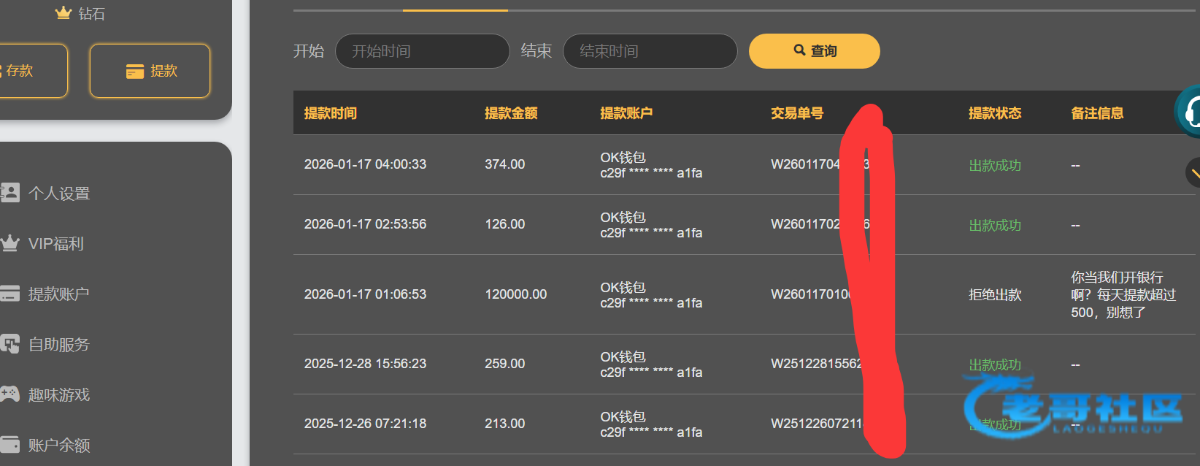Viewport: 1200px width, 466px height.
Task: Click the 趣味游戏 gamepad icon
Action: point(10,394)
